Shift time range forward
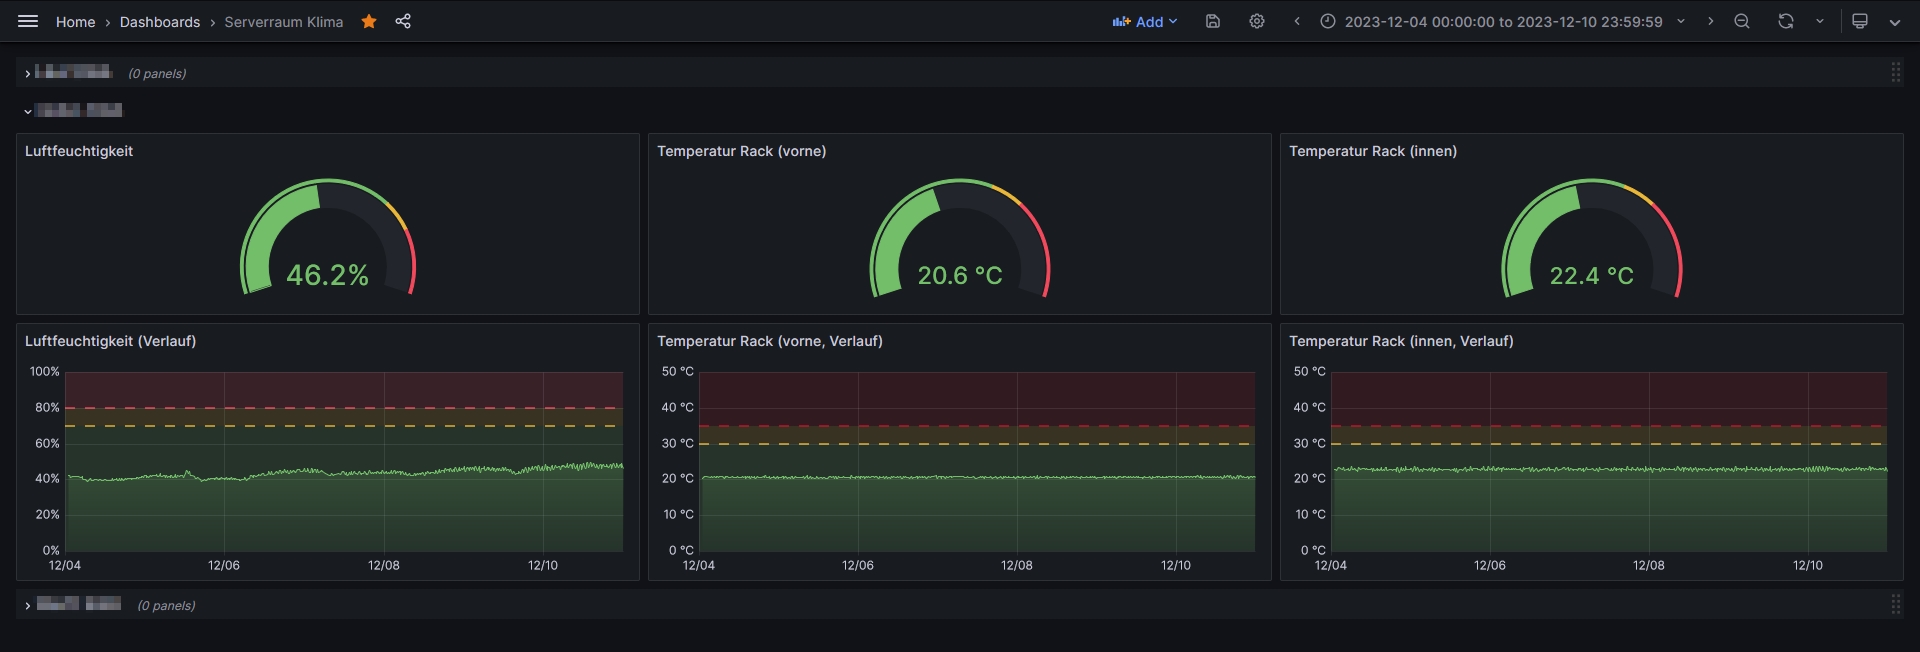 tap(1710, 21)
